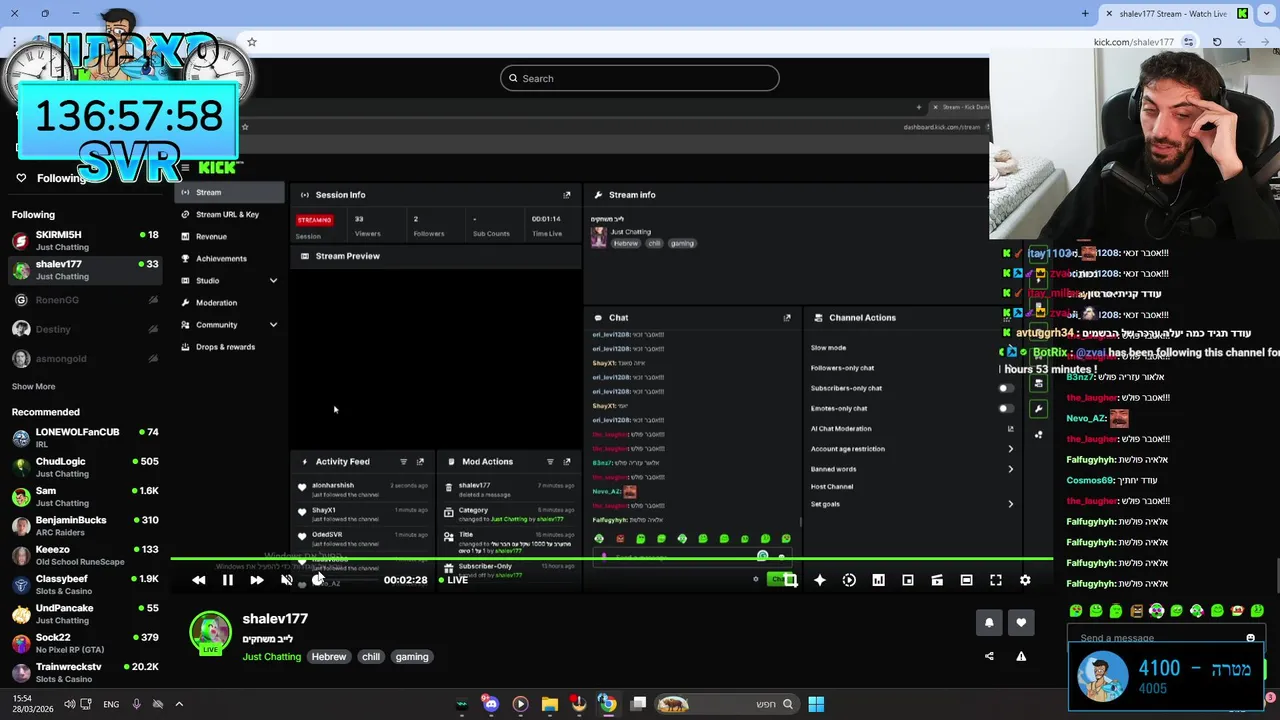Screen dimensions: 1280x720
Task: Expand Set goals setting
Action: click(x=1010, y=504)
